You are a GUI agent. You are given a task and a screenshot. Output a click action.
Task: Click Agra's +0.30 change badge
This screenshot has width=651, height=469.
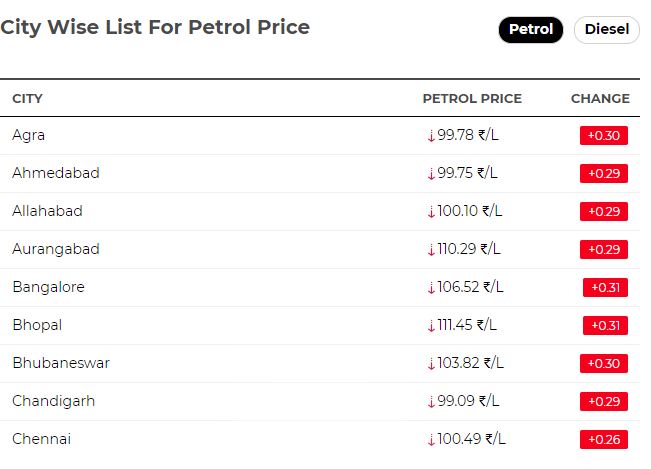click(x=604, y=135)
